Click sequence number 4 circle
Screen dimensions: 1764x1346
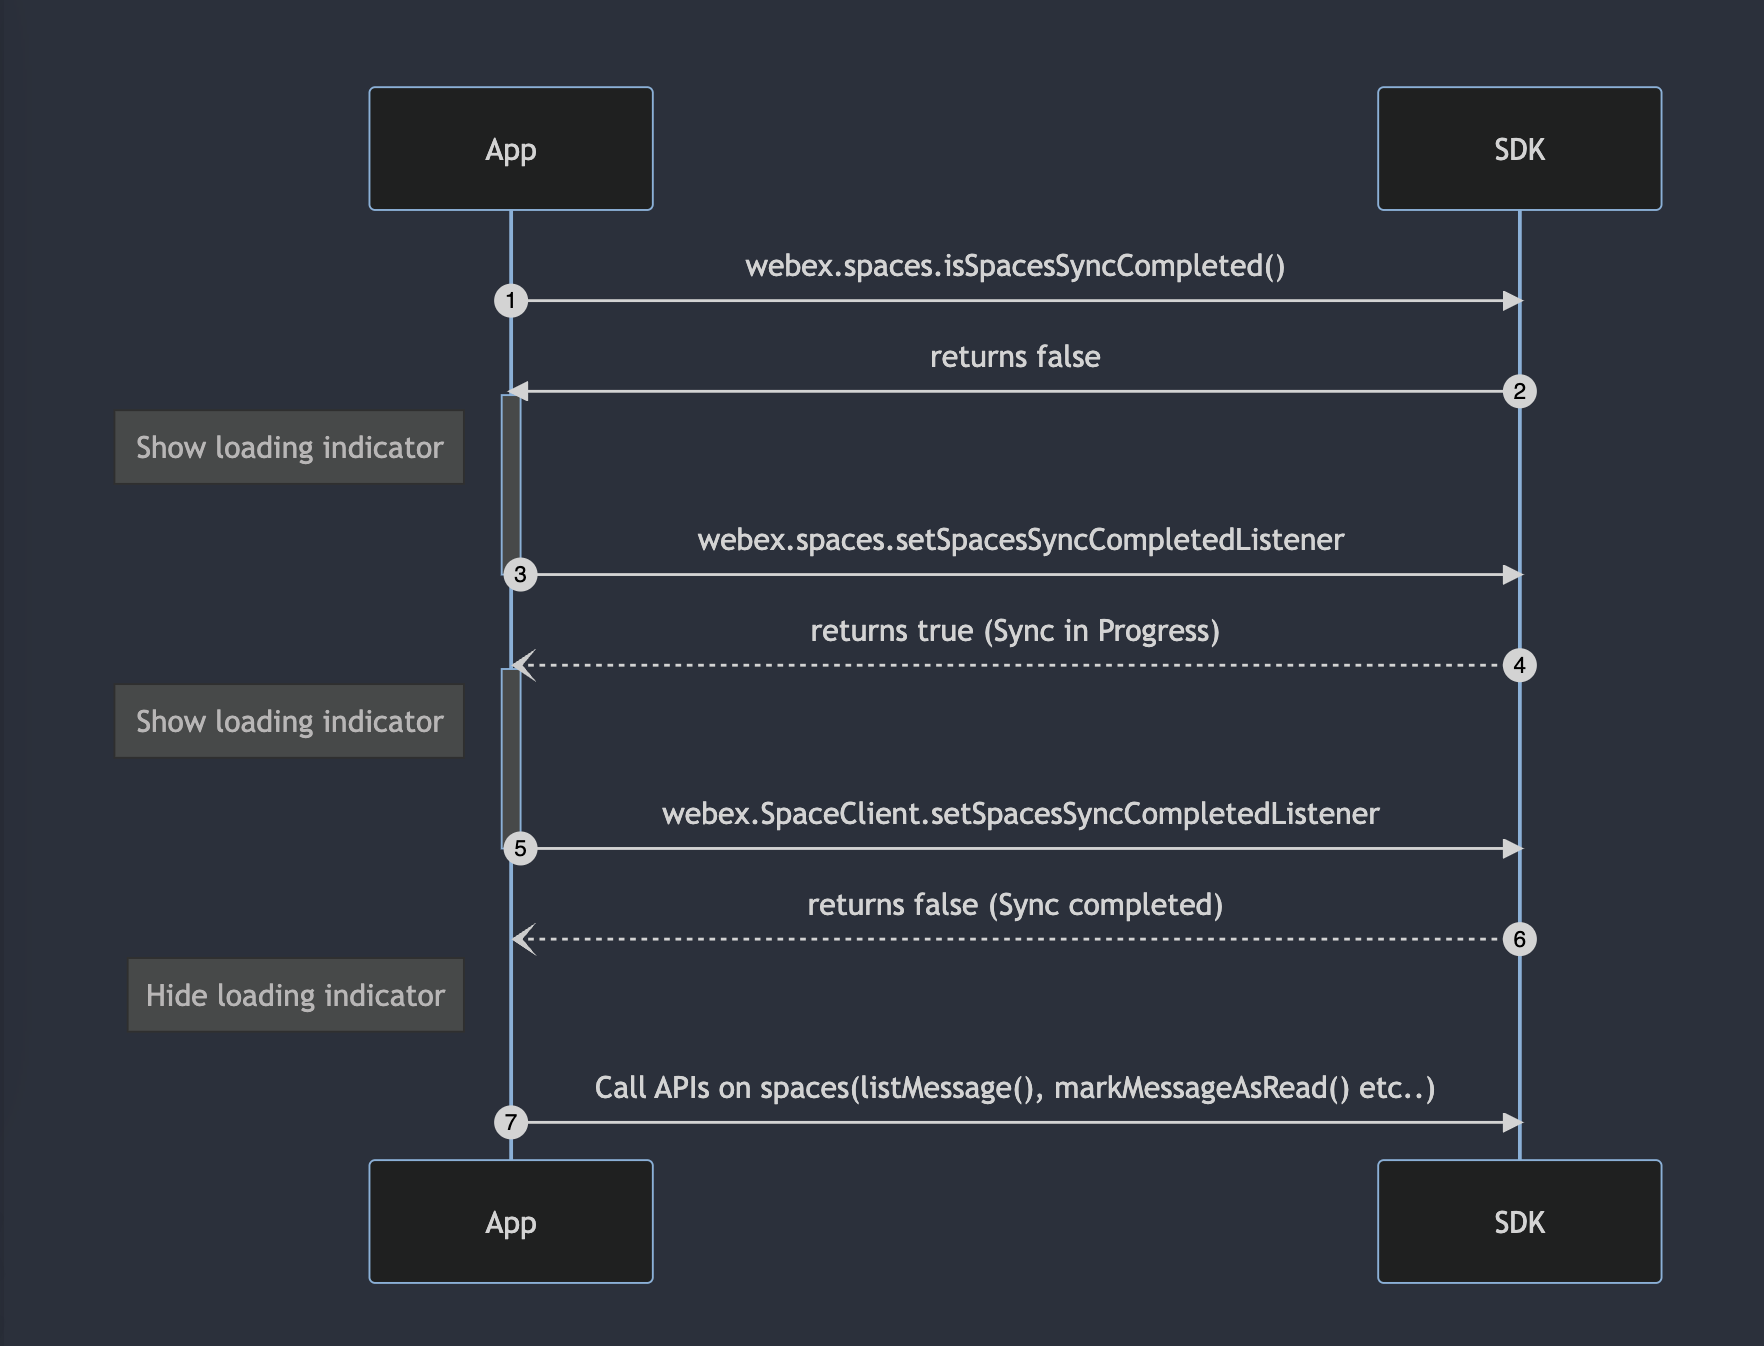1520,665
